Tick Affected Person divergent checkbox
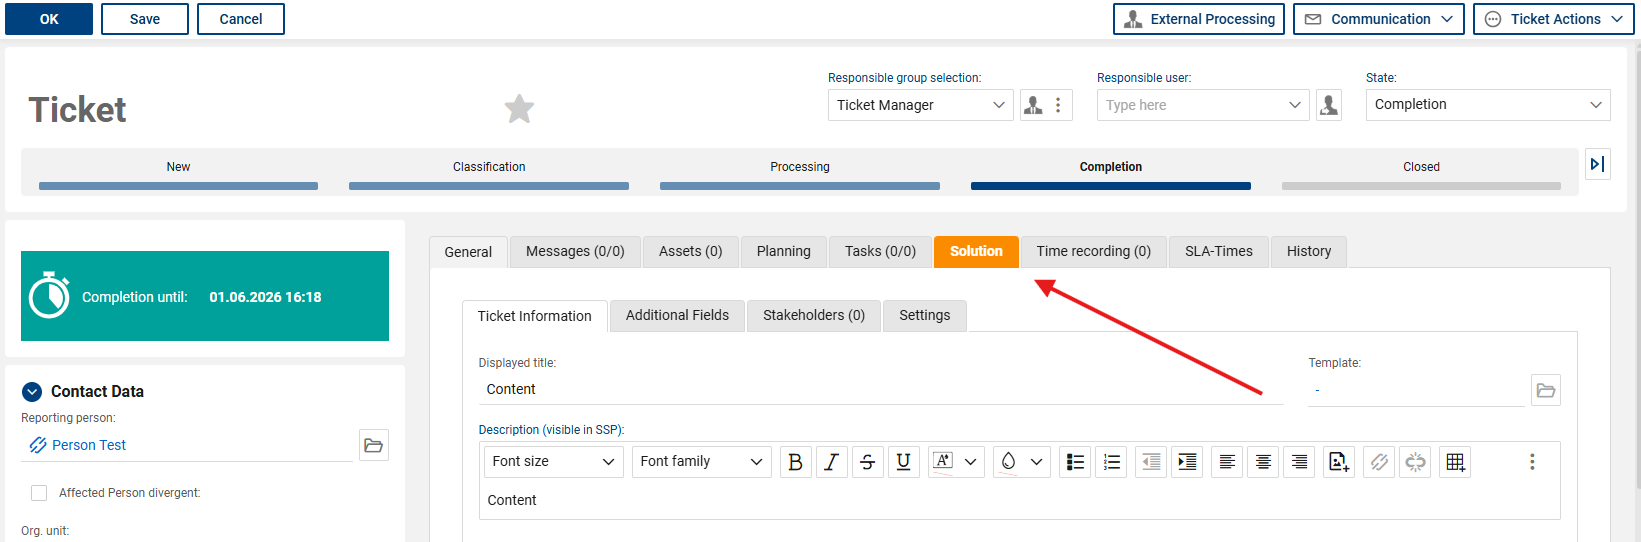 (39, 493)
